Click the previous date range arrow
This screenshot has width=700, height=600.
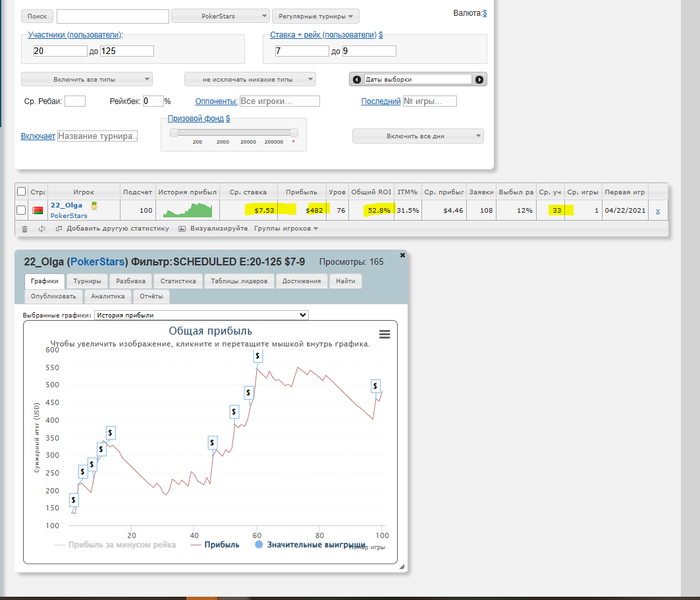point(356,79)
